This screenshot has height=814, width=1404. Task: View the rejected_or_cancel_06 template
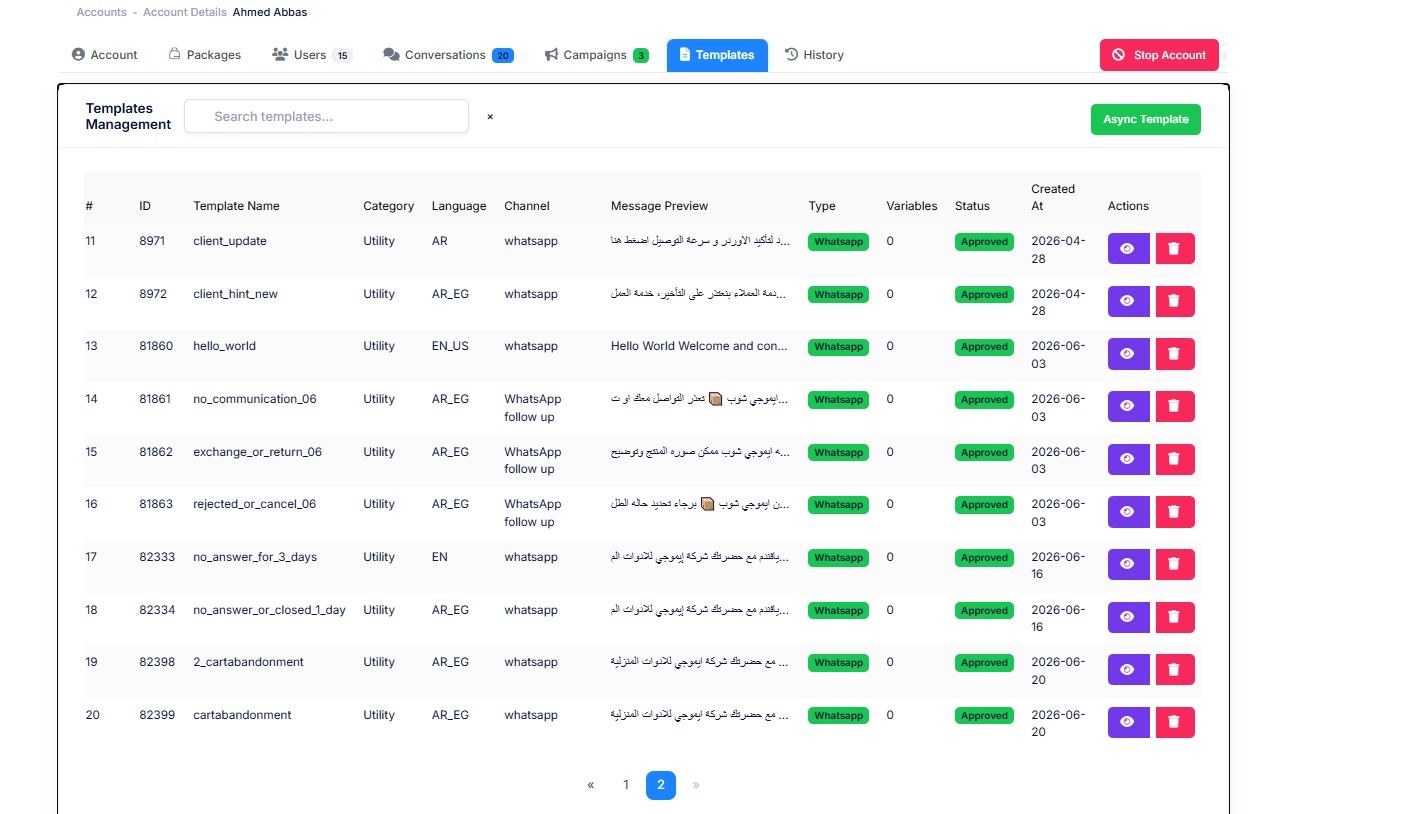pos(1128,512)
